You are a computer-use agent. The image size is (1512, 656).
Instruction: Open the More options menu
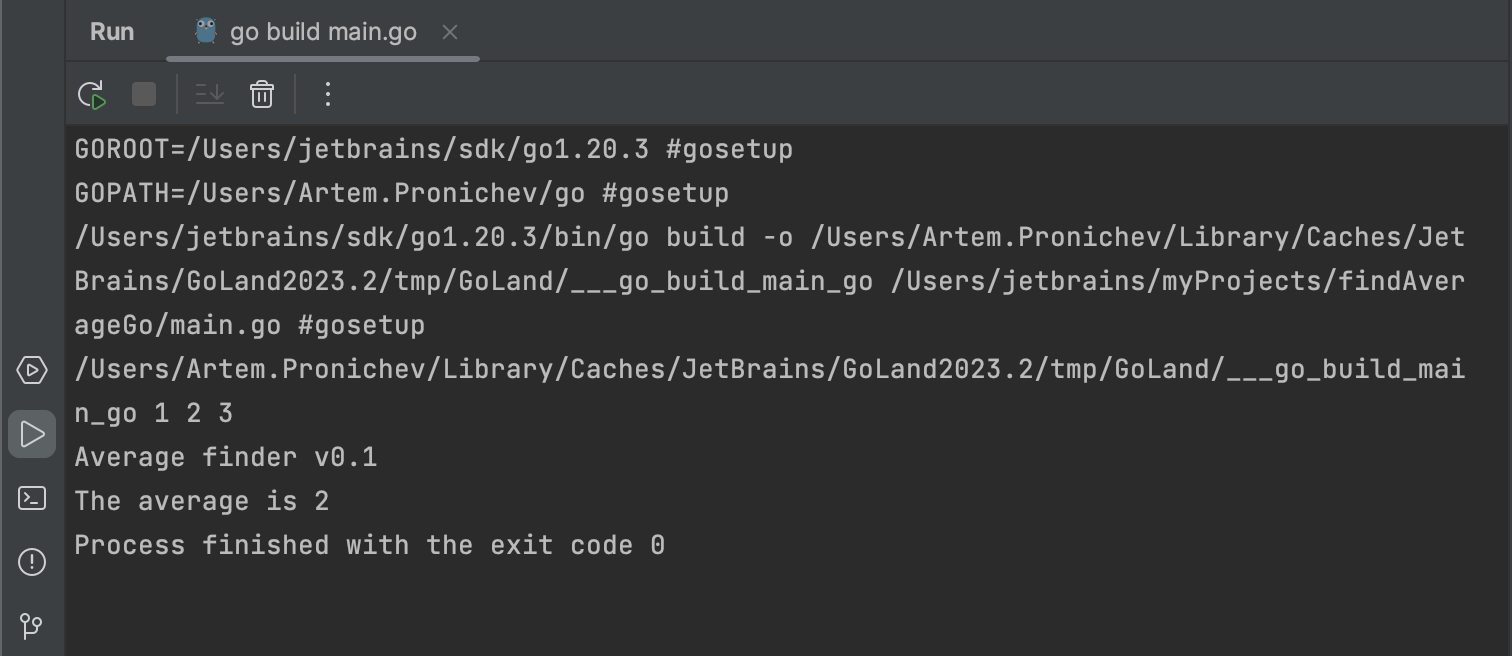[326, 94]
